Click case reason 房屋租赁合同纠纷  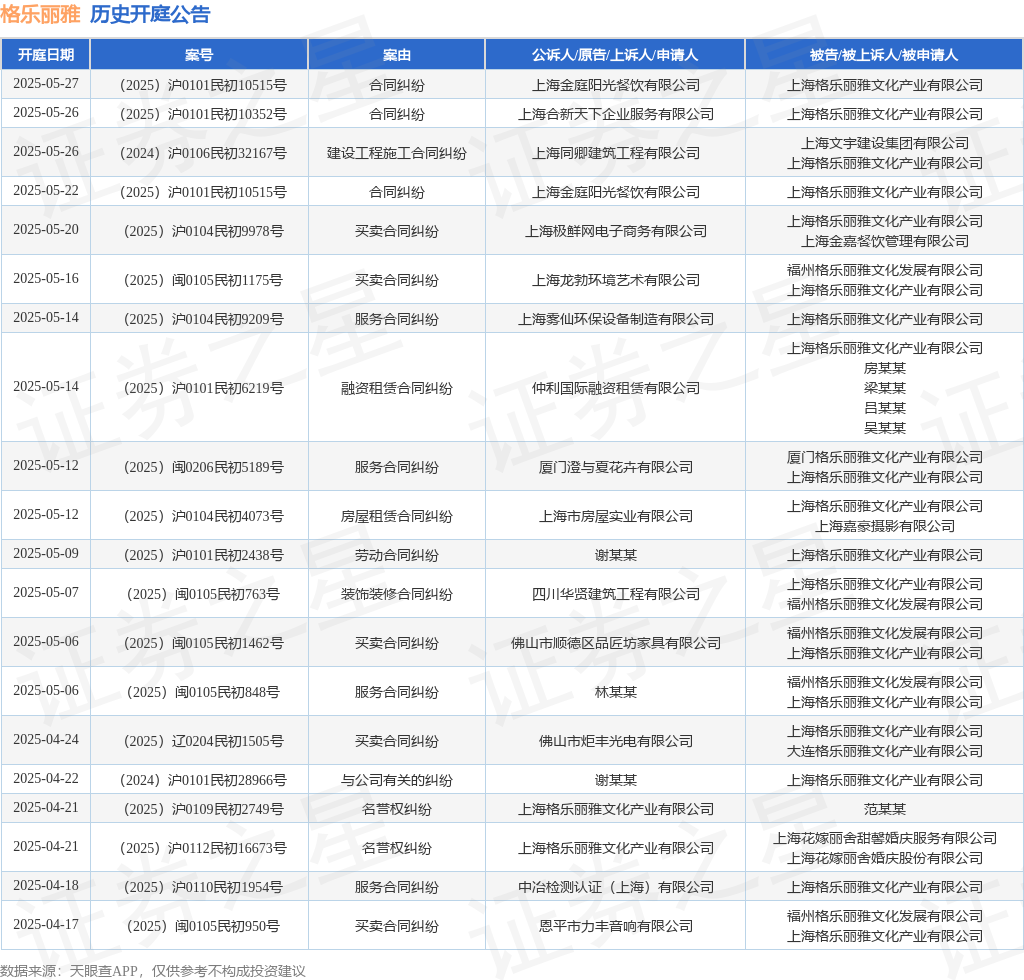point(397,516)
